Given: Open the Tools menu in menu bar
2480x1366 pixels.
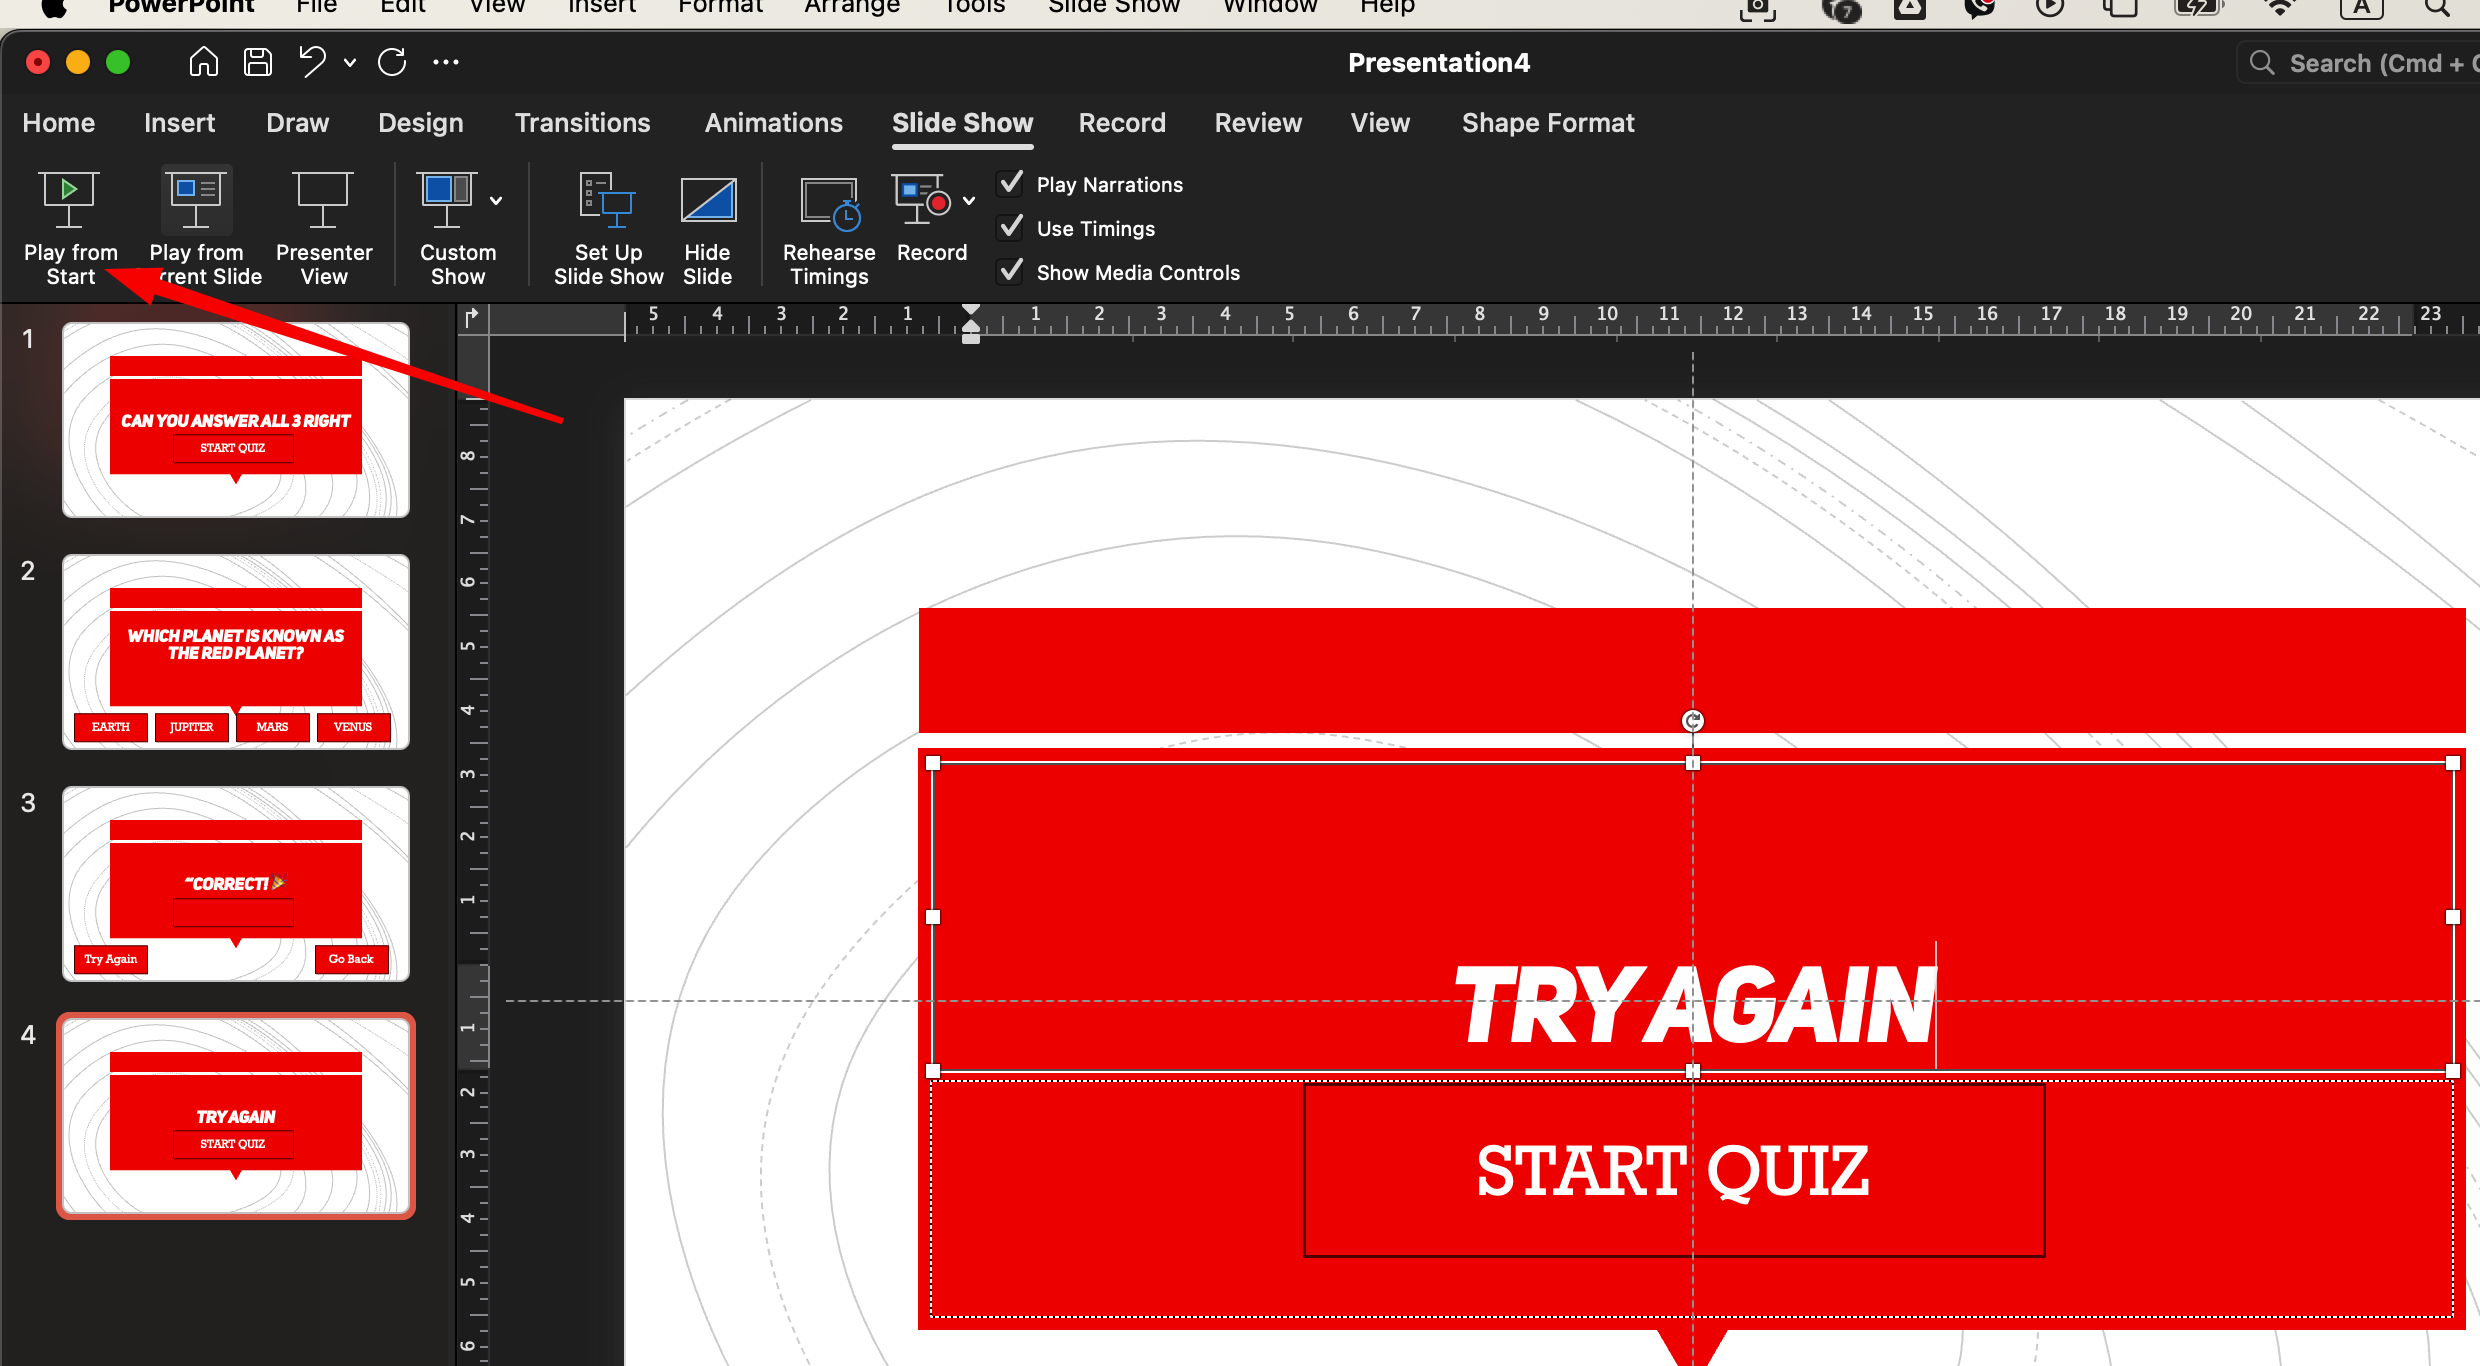Looking at the screenshot, I should 974,7.
